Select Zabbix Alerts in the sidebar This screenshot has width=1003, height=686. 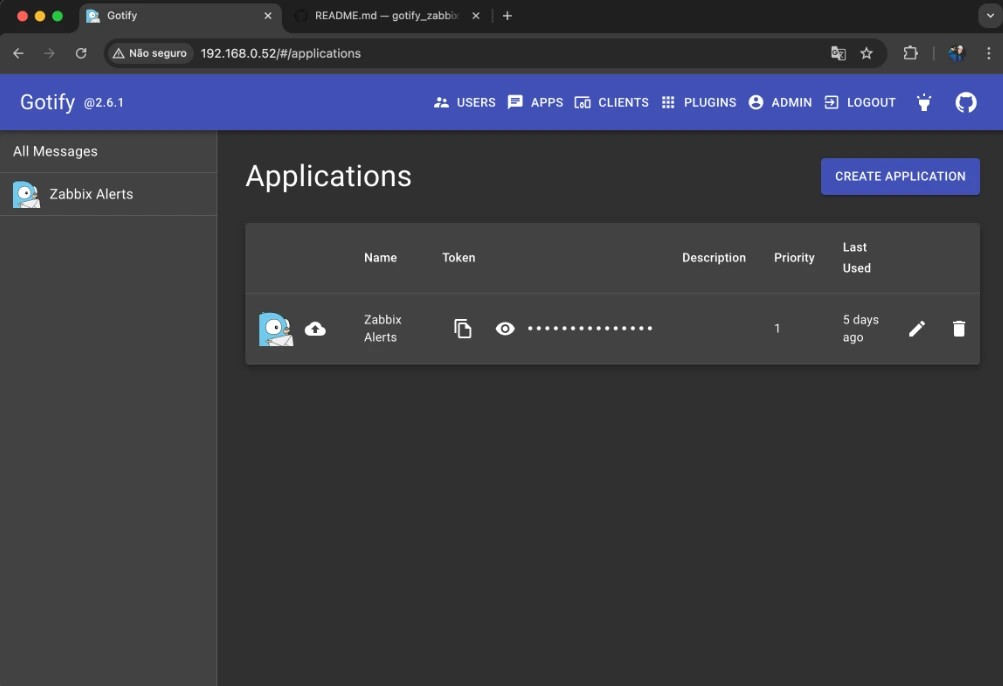point(108,194)
